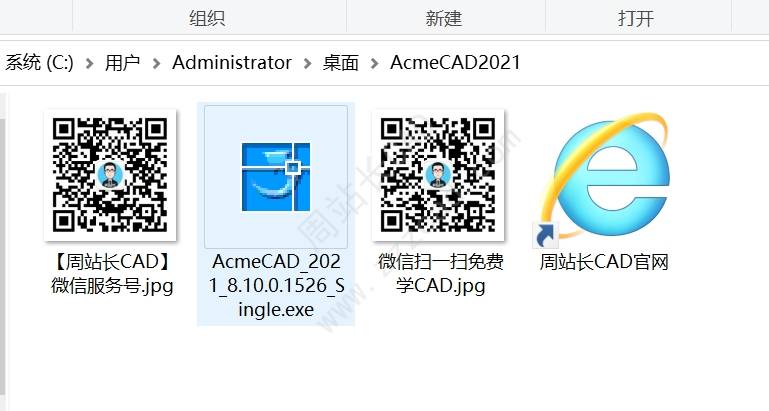This screenshot has height=411, width=769.
Task: Click the file name AcmeCAD_2021_8.10.0.1526_Single.exe
Action: pyautogui.click(x=277, y=285)
